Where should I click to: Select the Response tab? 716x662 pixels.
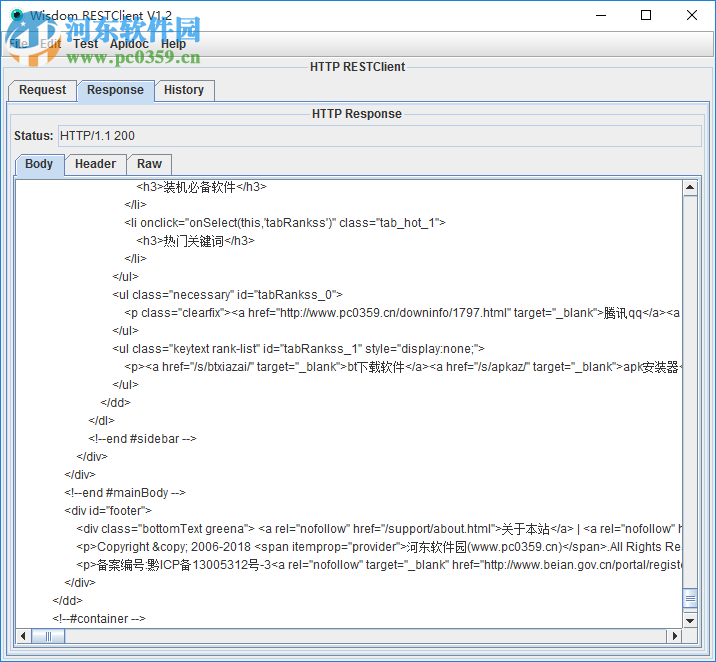[115, 90]
